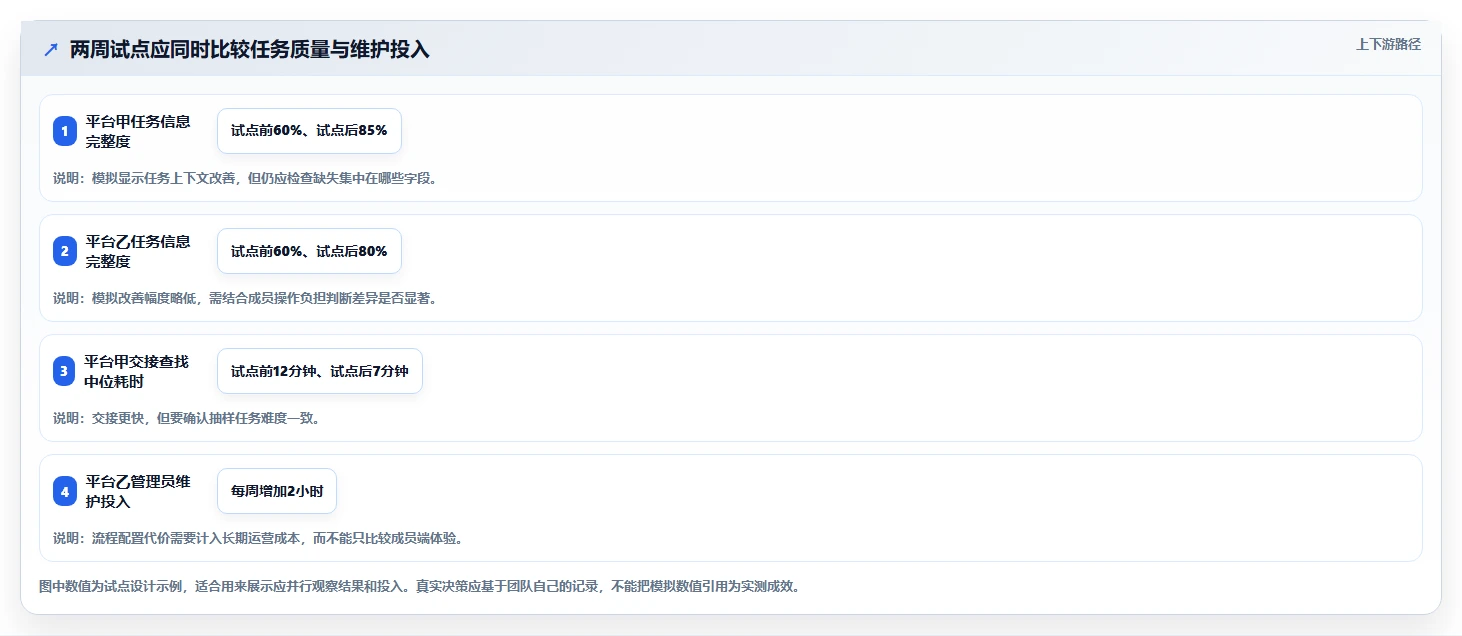Click the note about 缺失集中在哪些字段

click(245, 178)
